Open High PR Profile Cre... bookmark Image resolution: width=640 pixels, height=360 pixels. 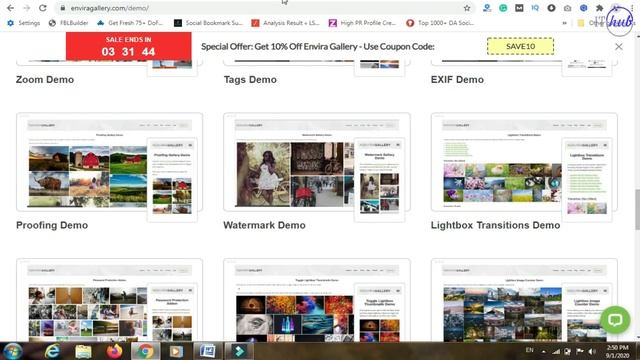click(362, 23)
